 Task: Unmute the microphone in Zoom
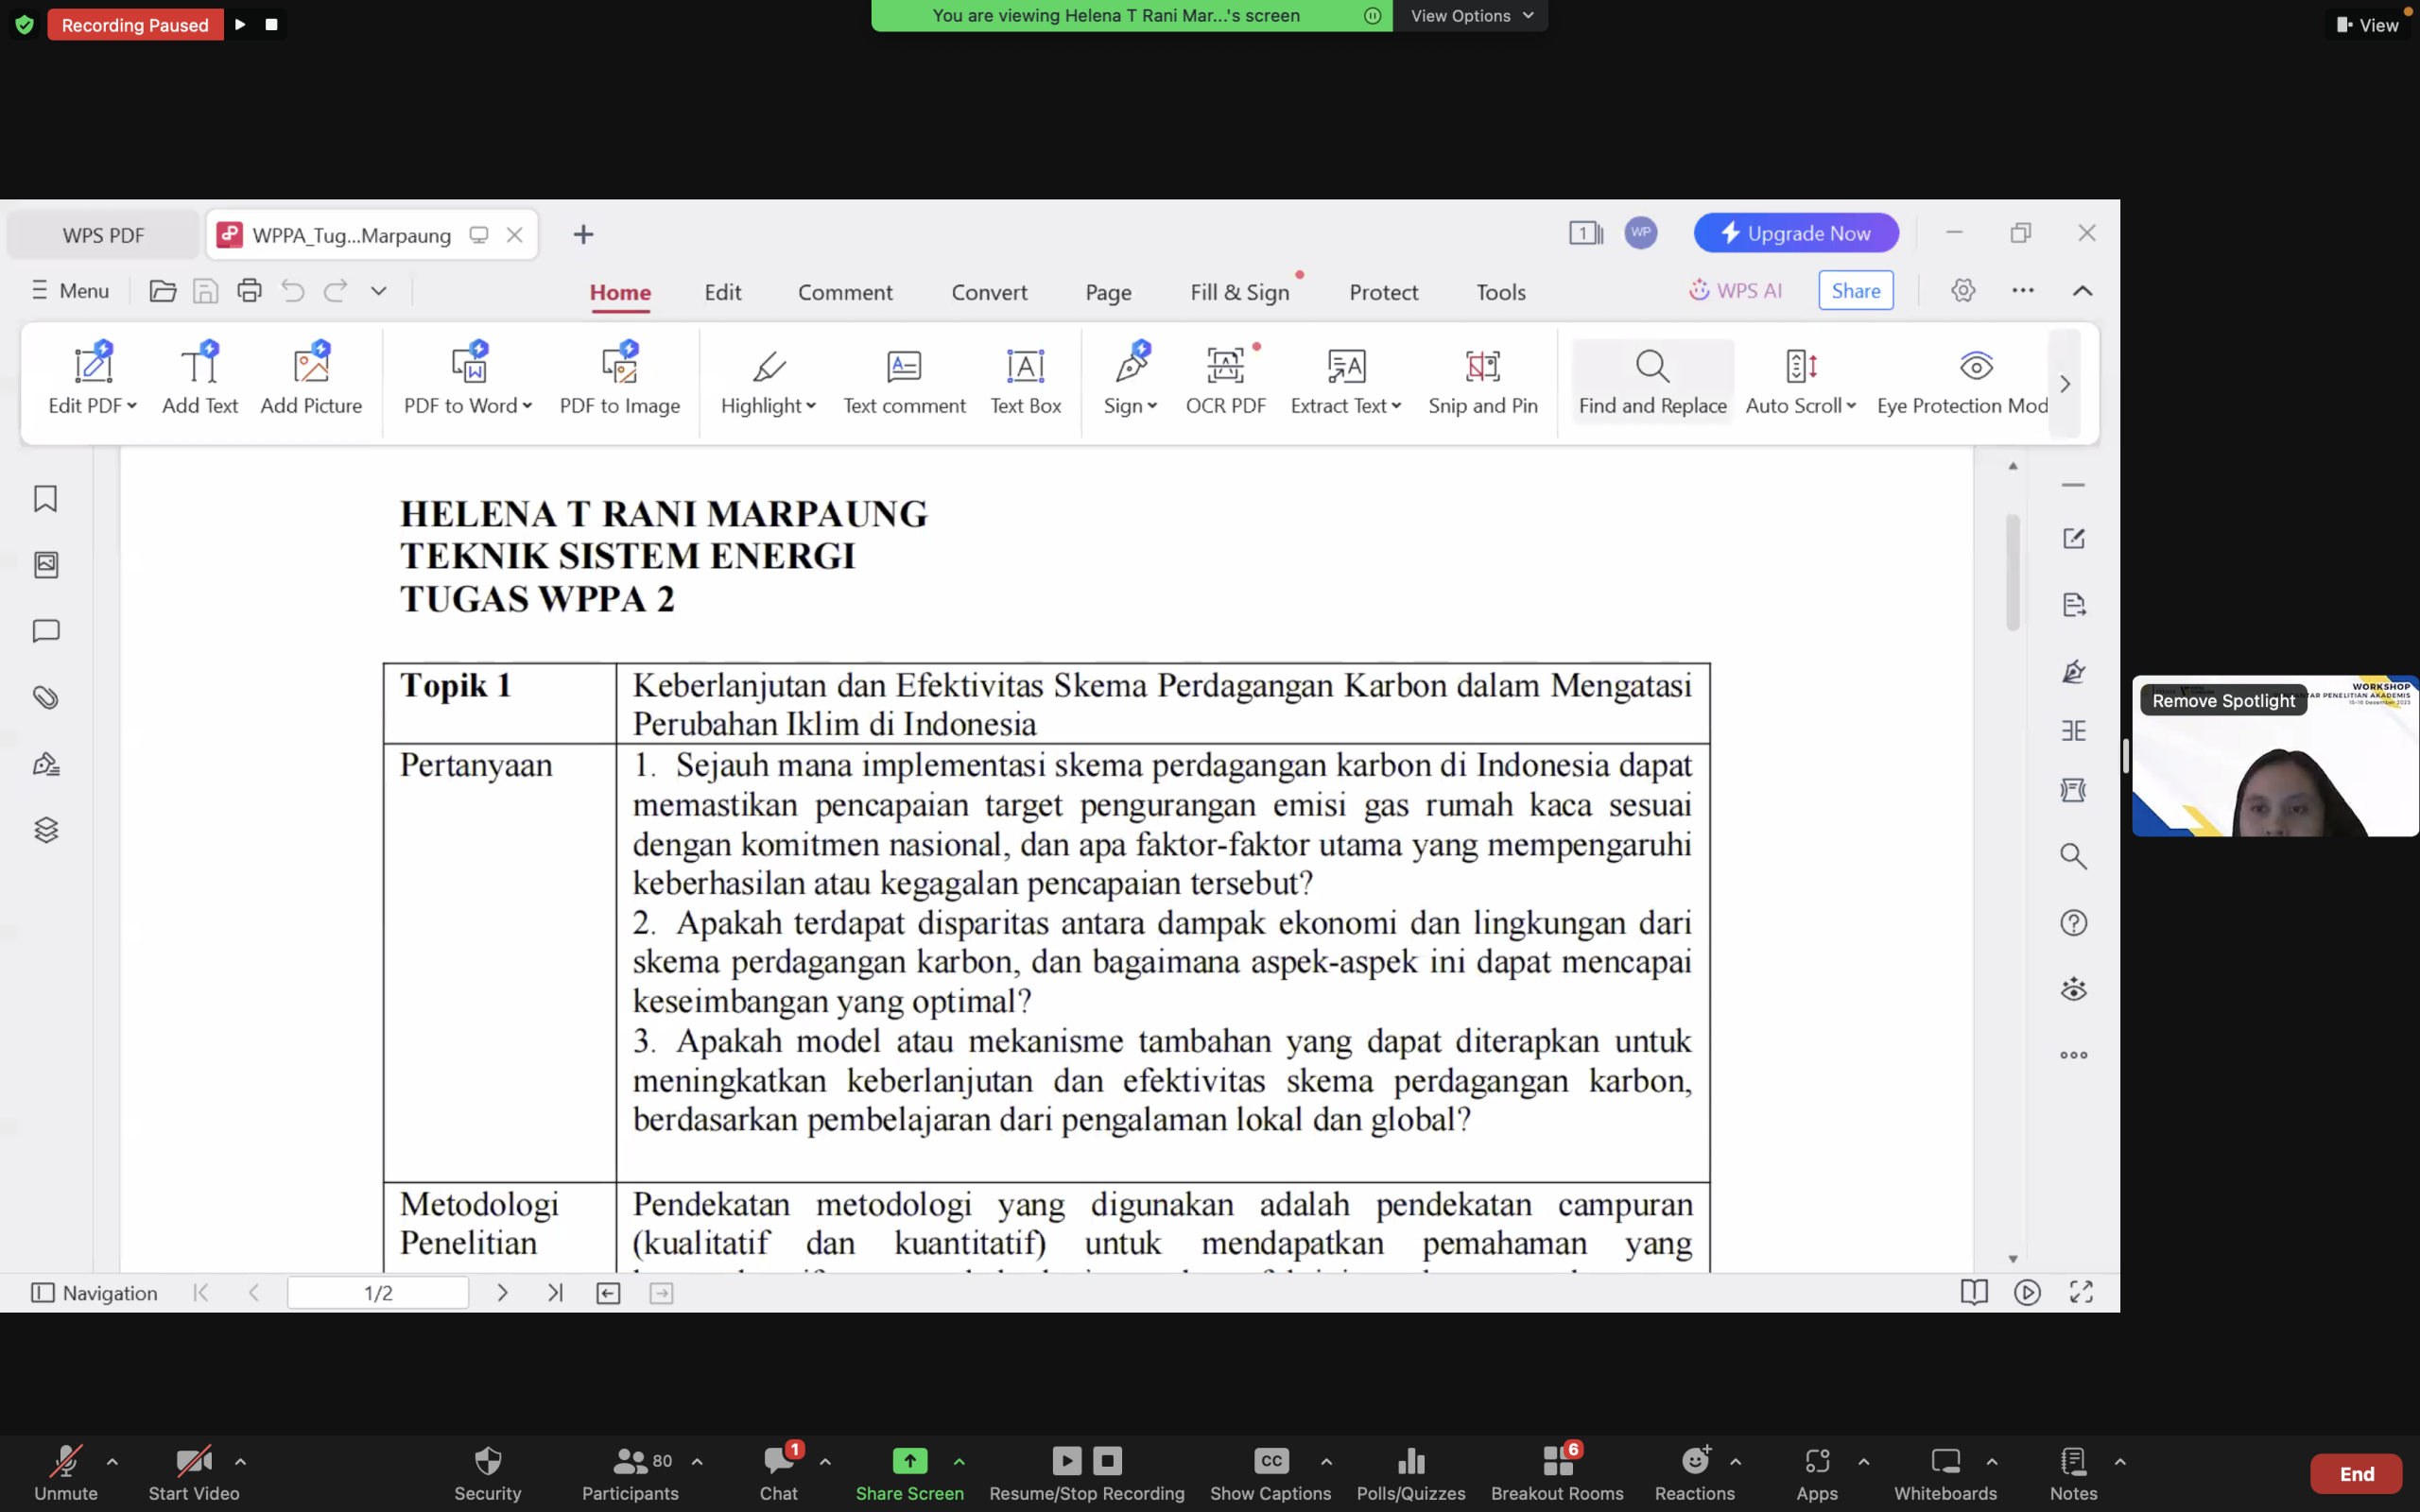coord(66,1473)
